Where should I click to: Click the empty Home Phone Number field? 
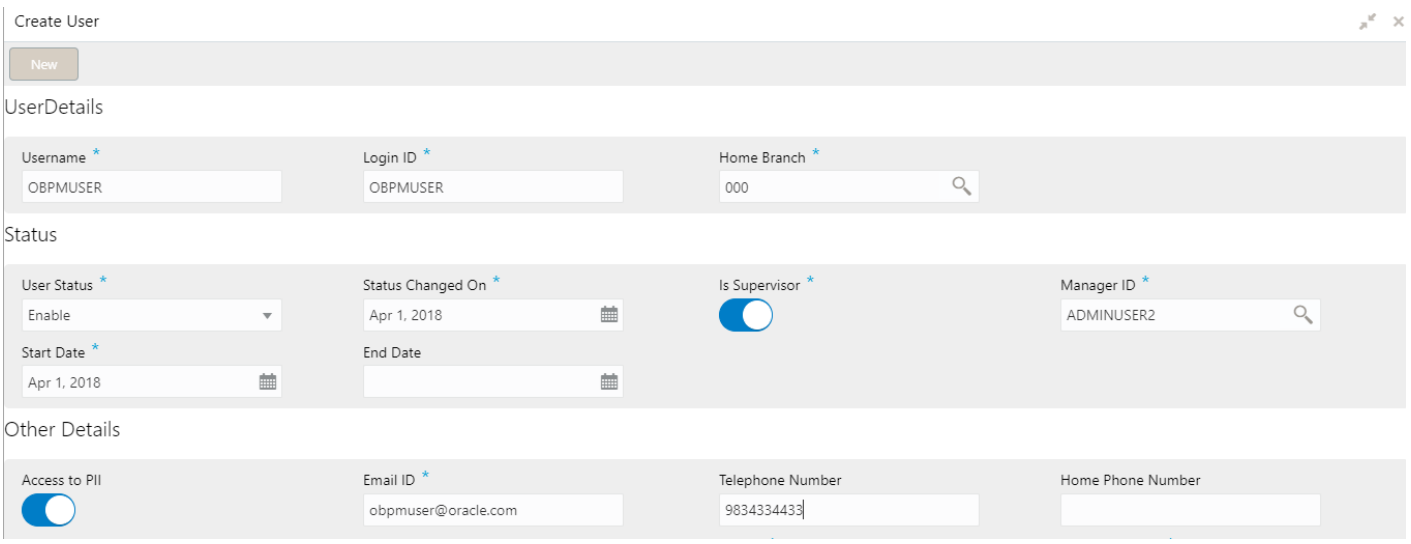pos(1190,510)
